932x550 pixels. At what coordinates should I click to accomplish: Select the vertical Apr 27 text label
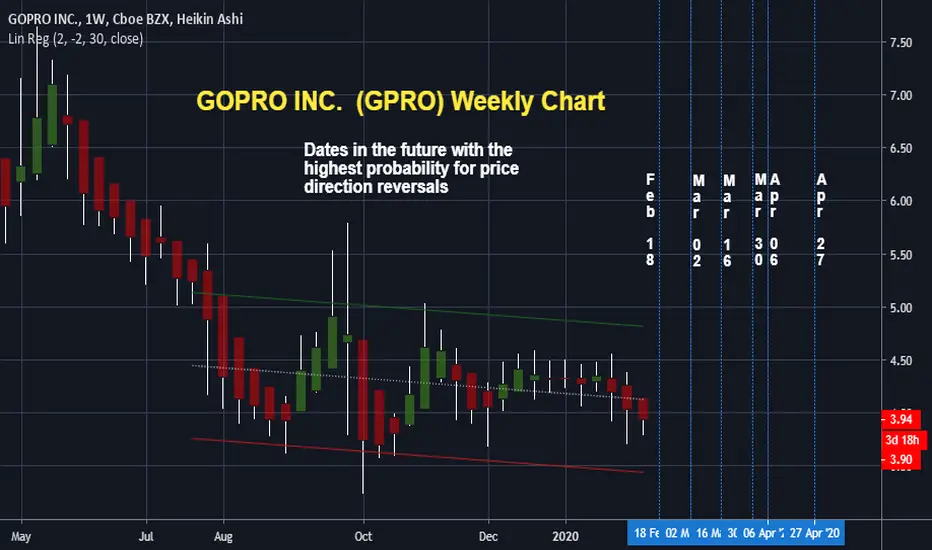821,219
